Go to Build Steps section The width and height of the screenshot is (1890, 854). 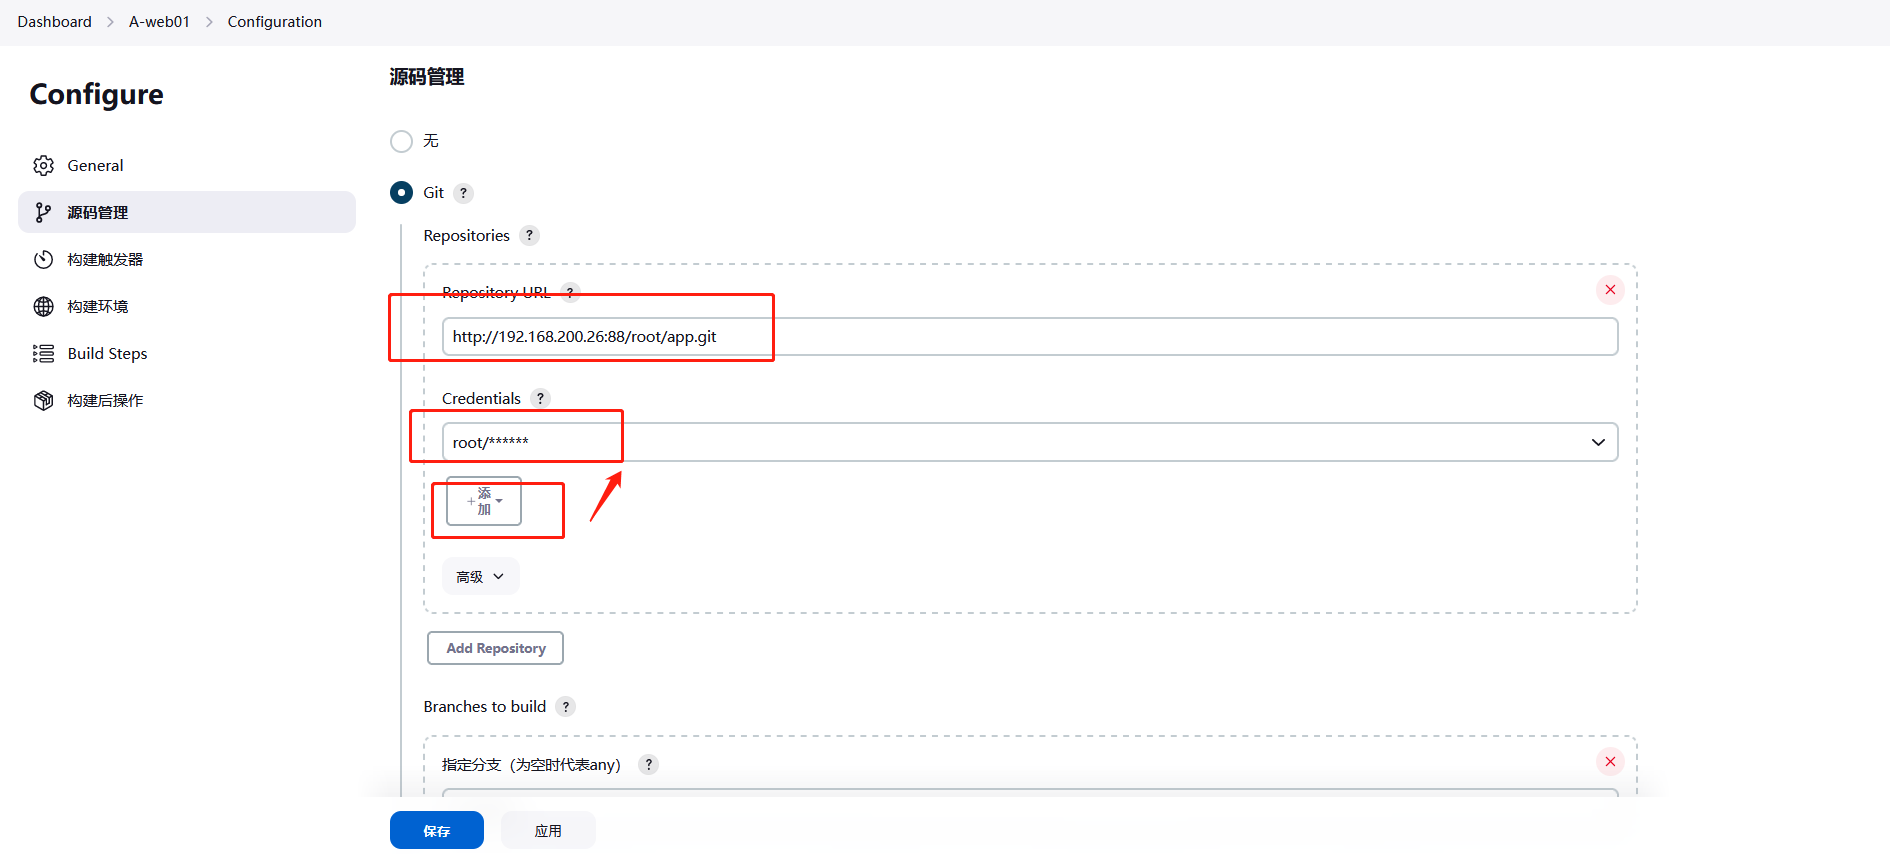coord(107,353)
